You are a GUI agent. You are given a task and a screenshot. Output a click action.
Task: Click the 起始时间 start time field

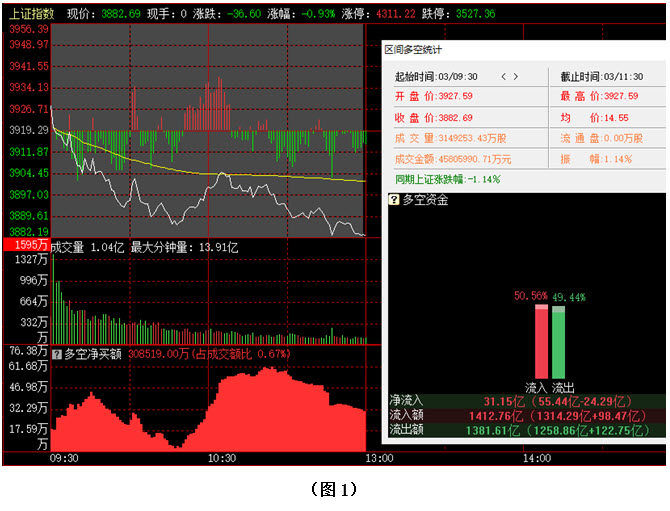[x=435, y=76]
